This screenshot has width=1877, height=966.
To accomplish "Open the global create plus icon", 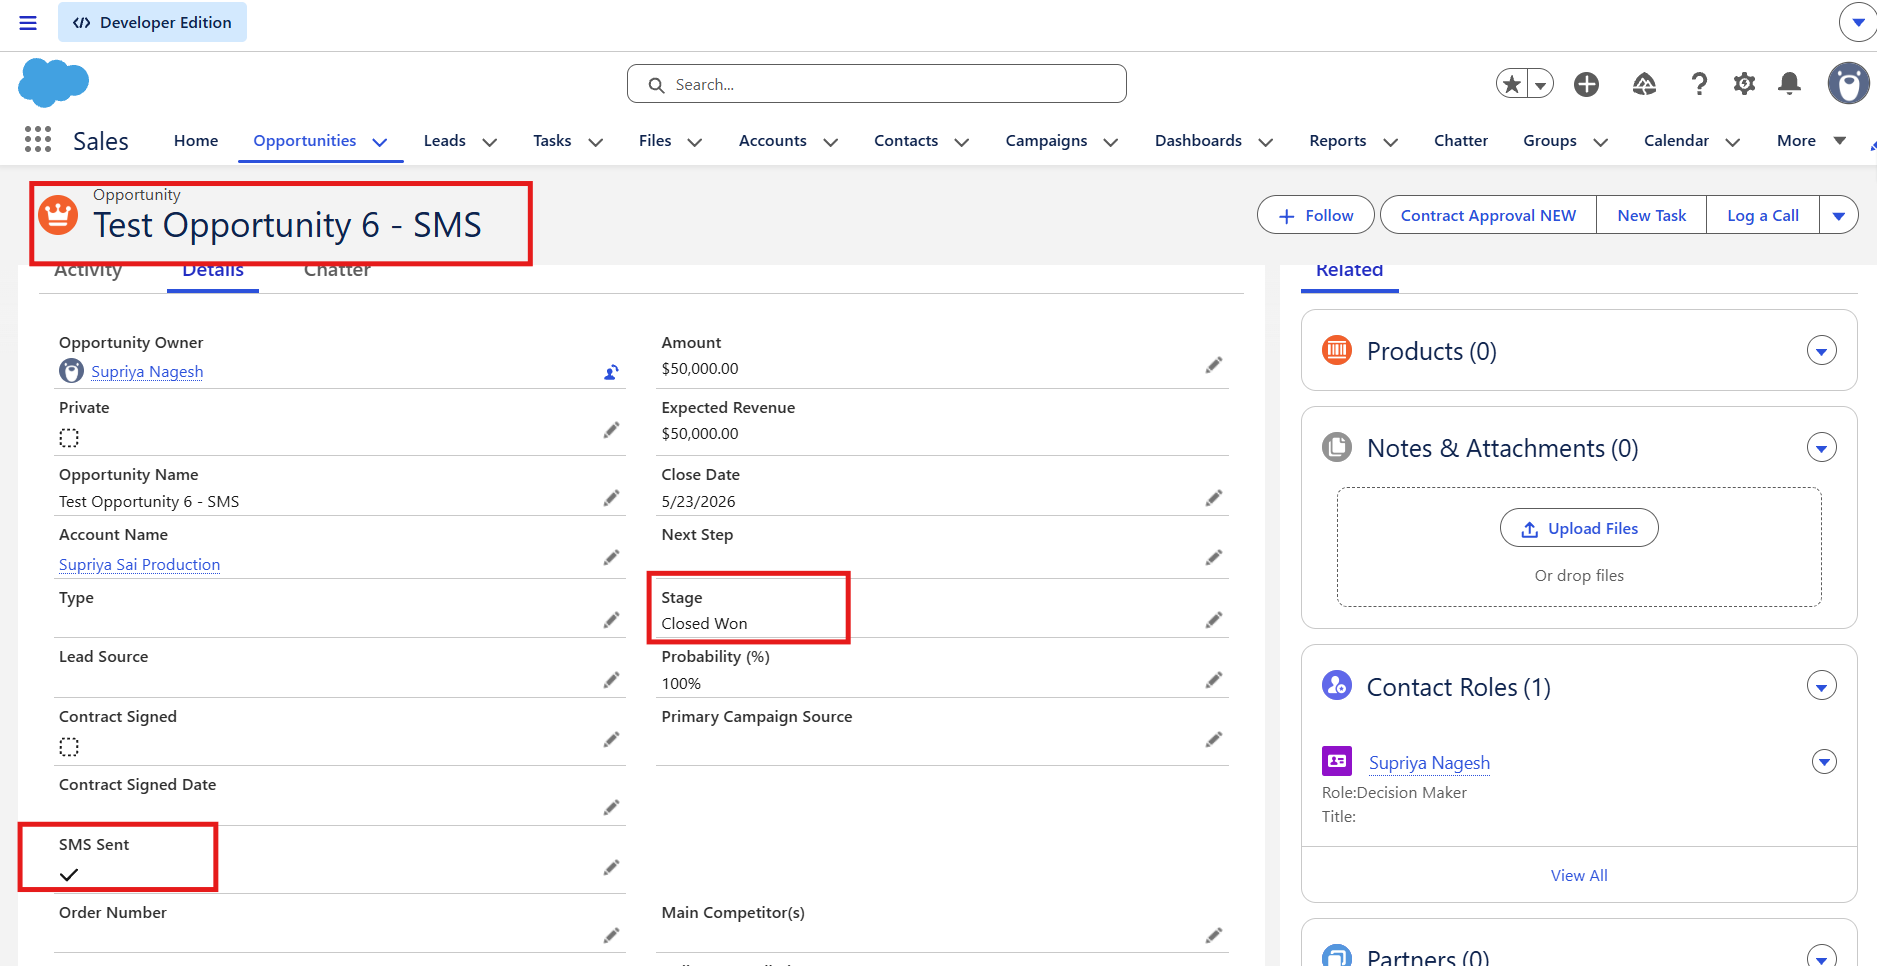I will [1586, 84].
